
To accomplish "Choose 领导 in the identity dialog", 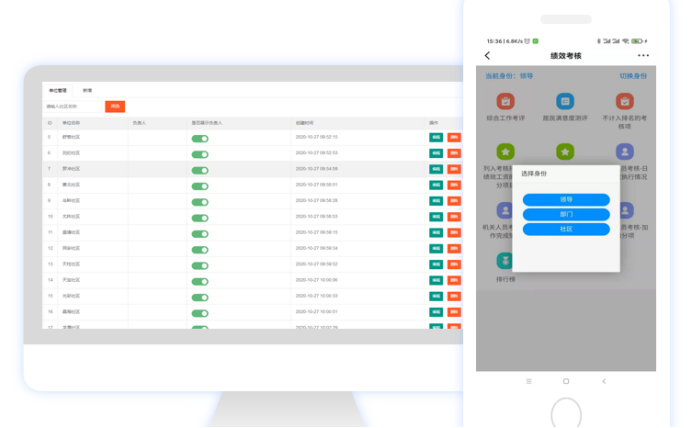I will [566, 199].
